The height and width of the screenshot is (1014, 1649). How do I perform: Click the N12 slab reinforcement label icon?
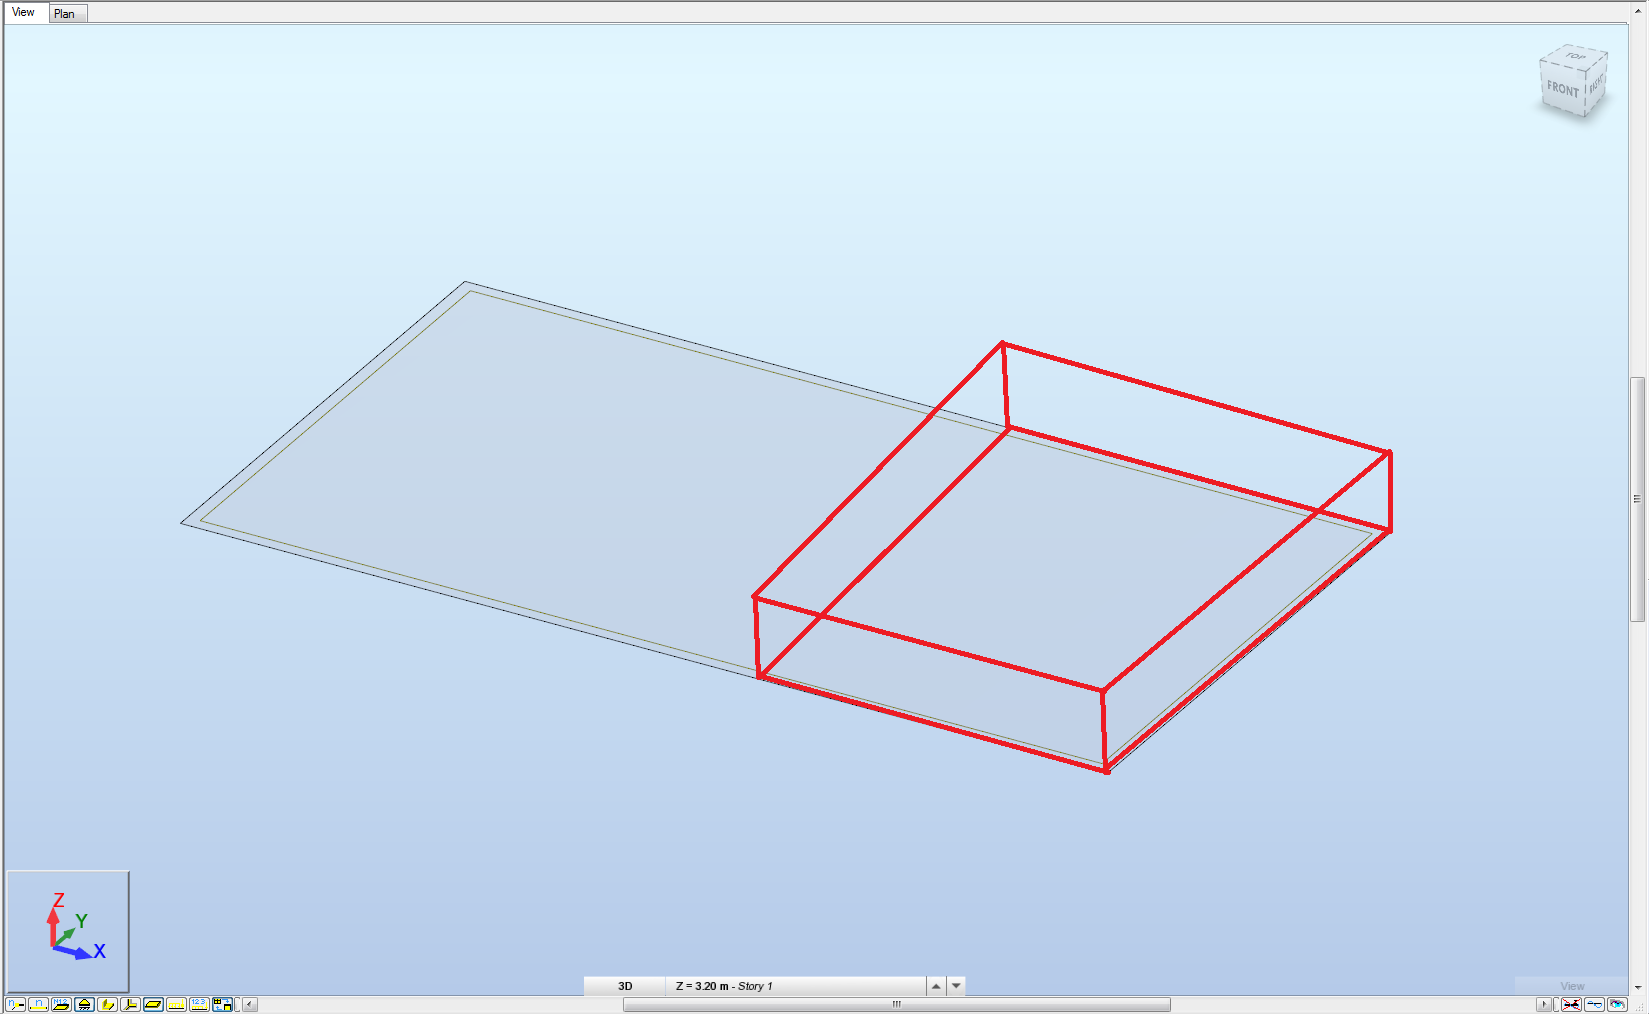click(59, 1004)
